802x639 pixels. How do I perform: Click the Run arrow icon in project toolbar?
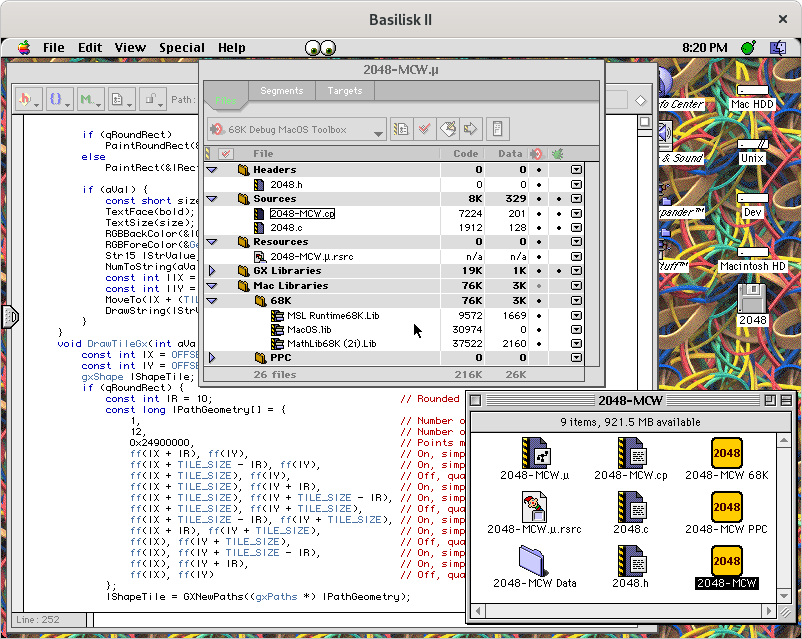pyautogui.click(x=470, y=129)
